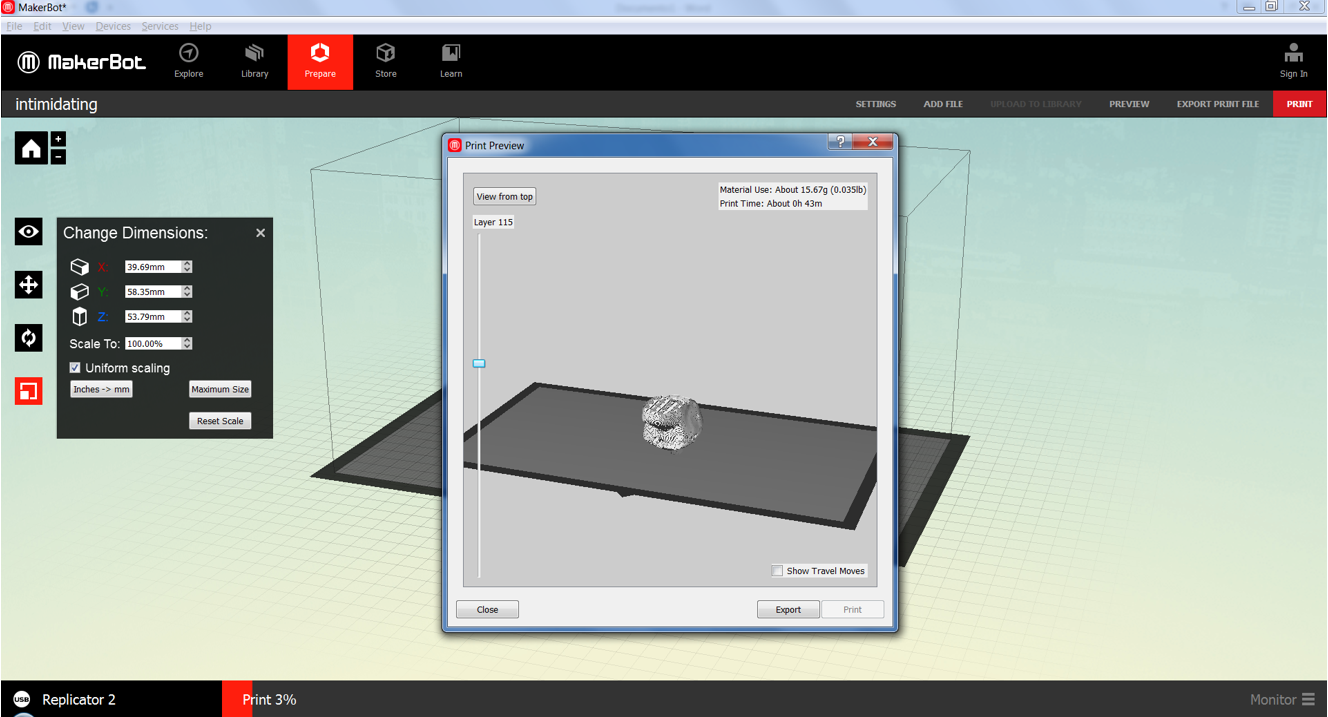Viewport: 1328px width, 717px height.
Task: Close the Print Preview dialog with X
Action: [872, 142]
